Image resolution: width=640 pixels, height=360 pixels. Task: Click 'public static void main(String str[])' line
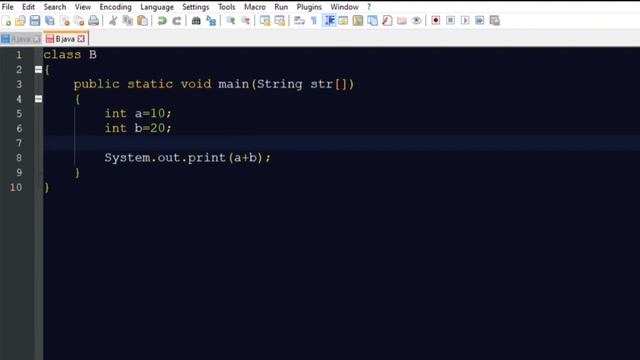click(214, 84)
